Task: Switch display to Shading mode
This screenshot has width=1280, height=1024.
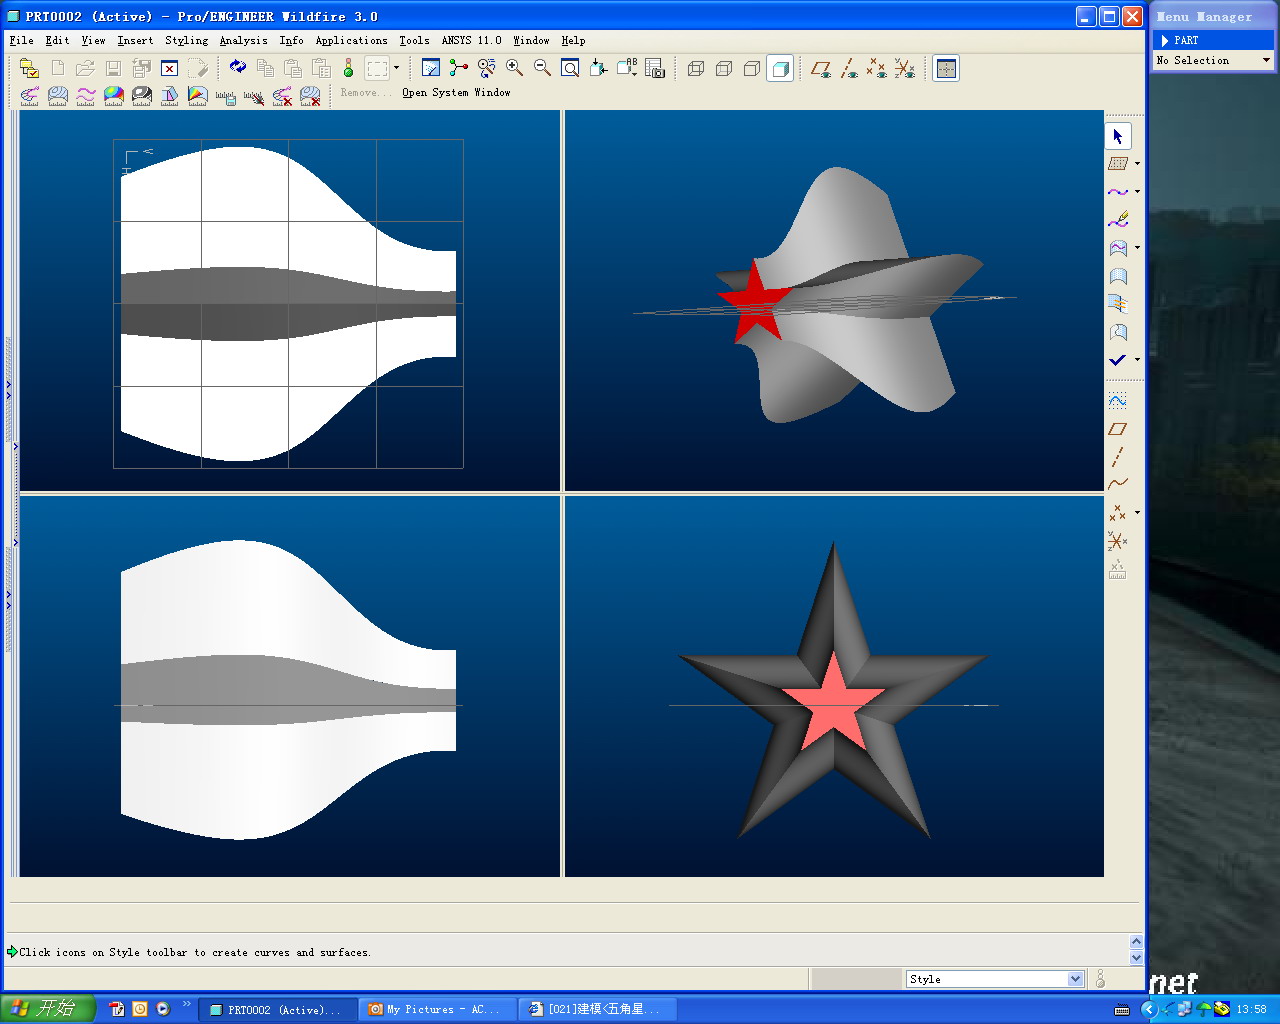Action: (x=780, y=68)
